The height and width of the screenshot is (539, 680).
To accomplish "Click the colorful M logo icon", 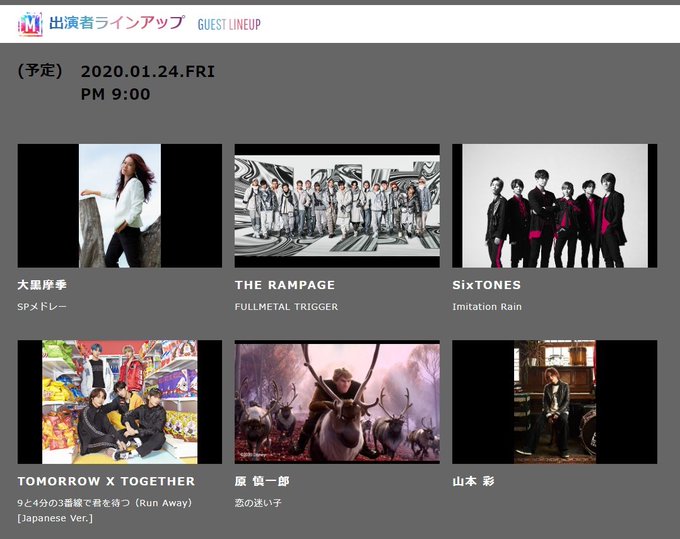I will coord(30,24).
